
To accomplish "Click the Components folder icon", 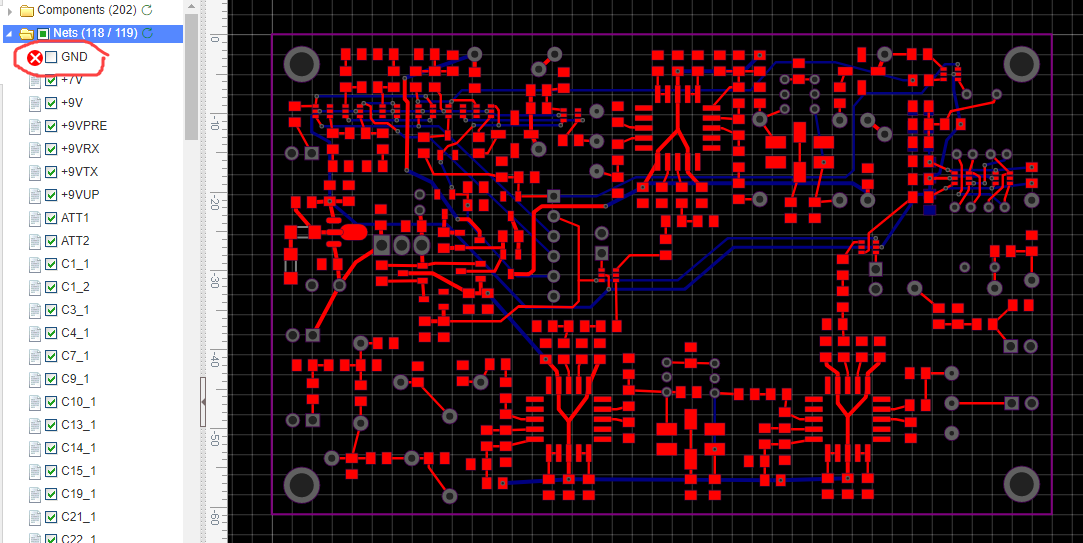I will (x=26, y=10).
